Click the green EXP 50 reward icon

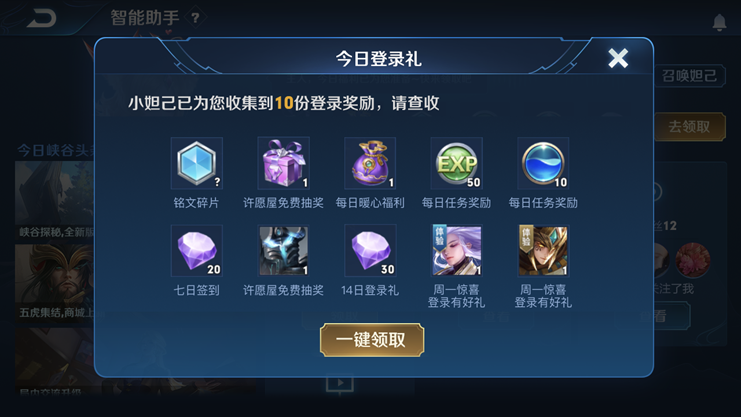(x=457, y=164)
